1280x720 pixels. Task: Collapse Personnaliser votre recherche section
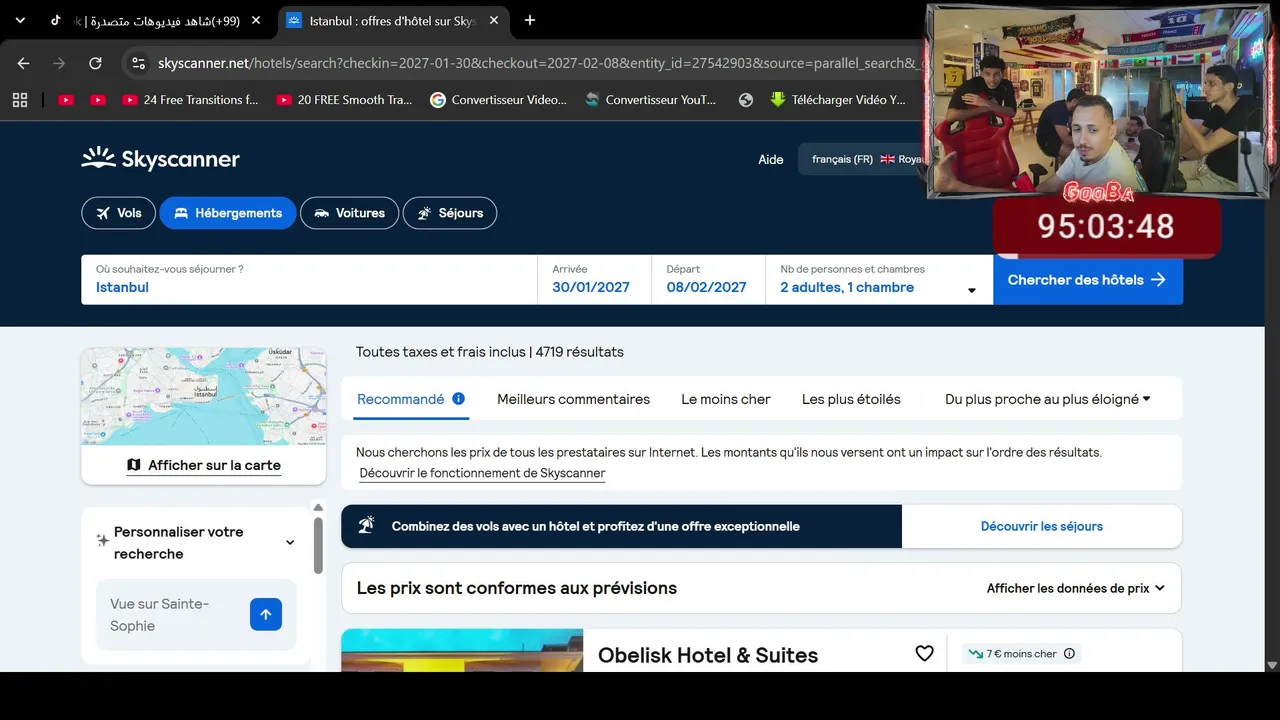pyautogui.click(x=290, y=543)
